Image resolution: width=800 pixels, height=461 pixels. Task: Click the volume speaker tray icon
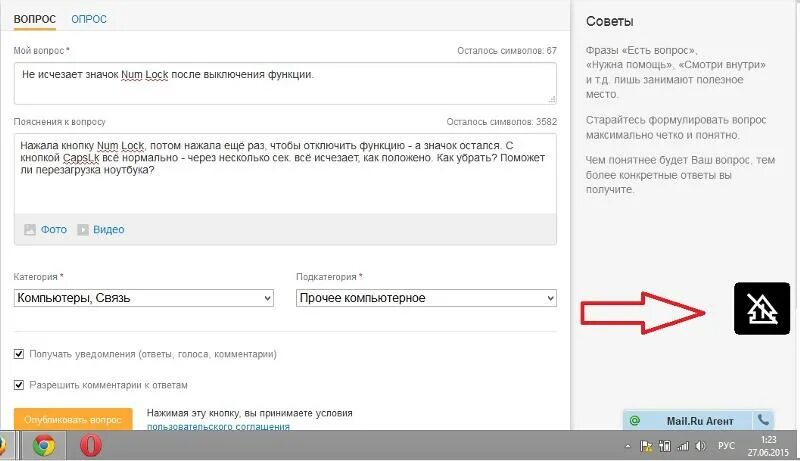pos(701,446)
